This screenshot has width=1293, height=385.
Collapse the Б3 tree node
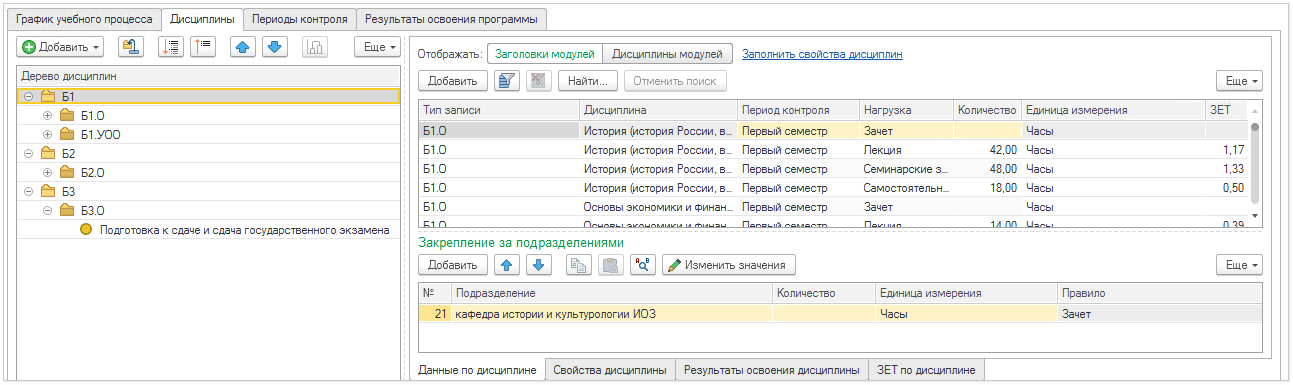28,192
